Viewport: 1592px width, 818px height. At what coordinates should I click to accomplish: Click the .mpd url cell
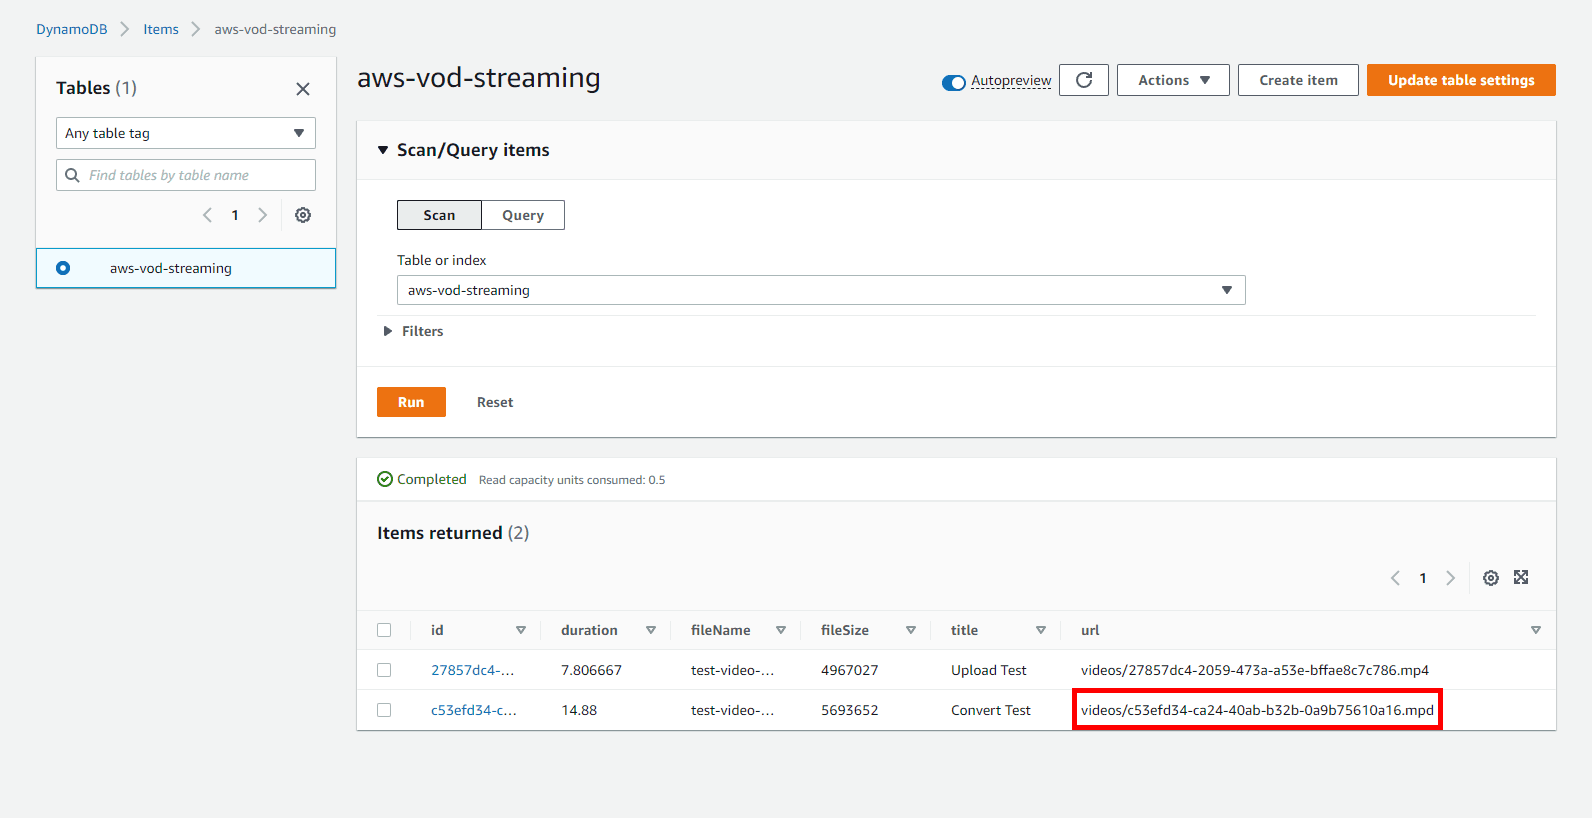[x=1257, y=710]
